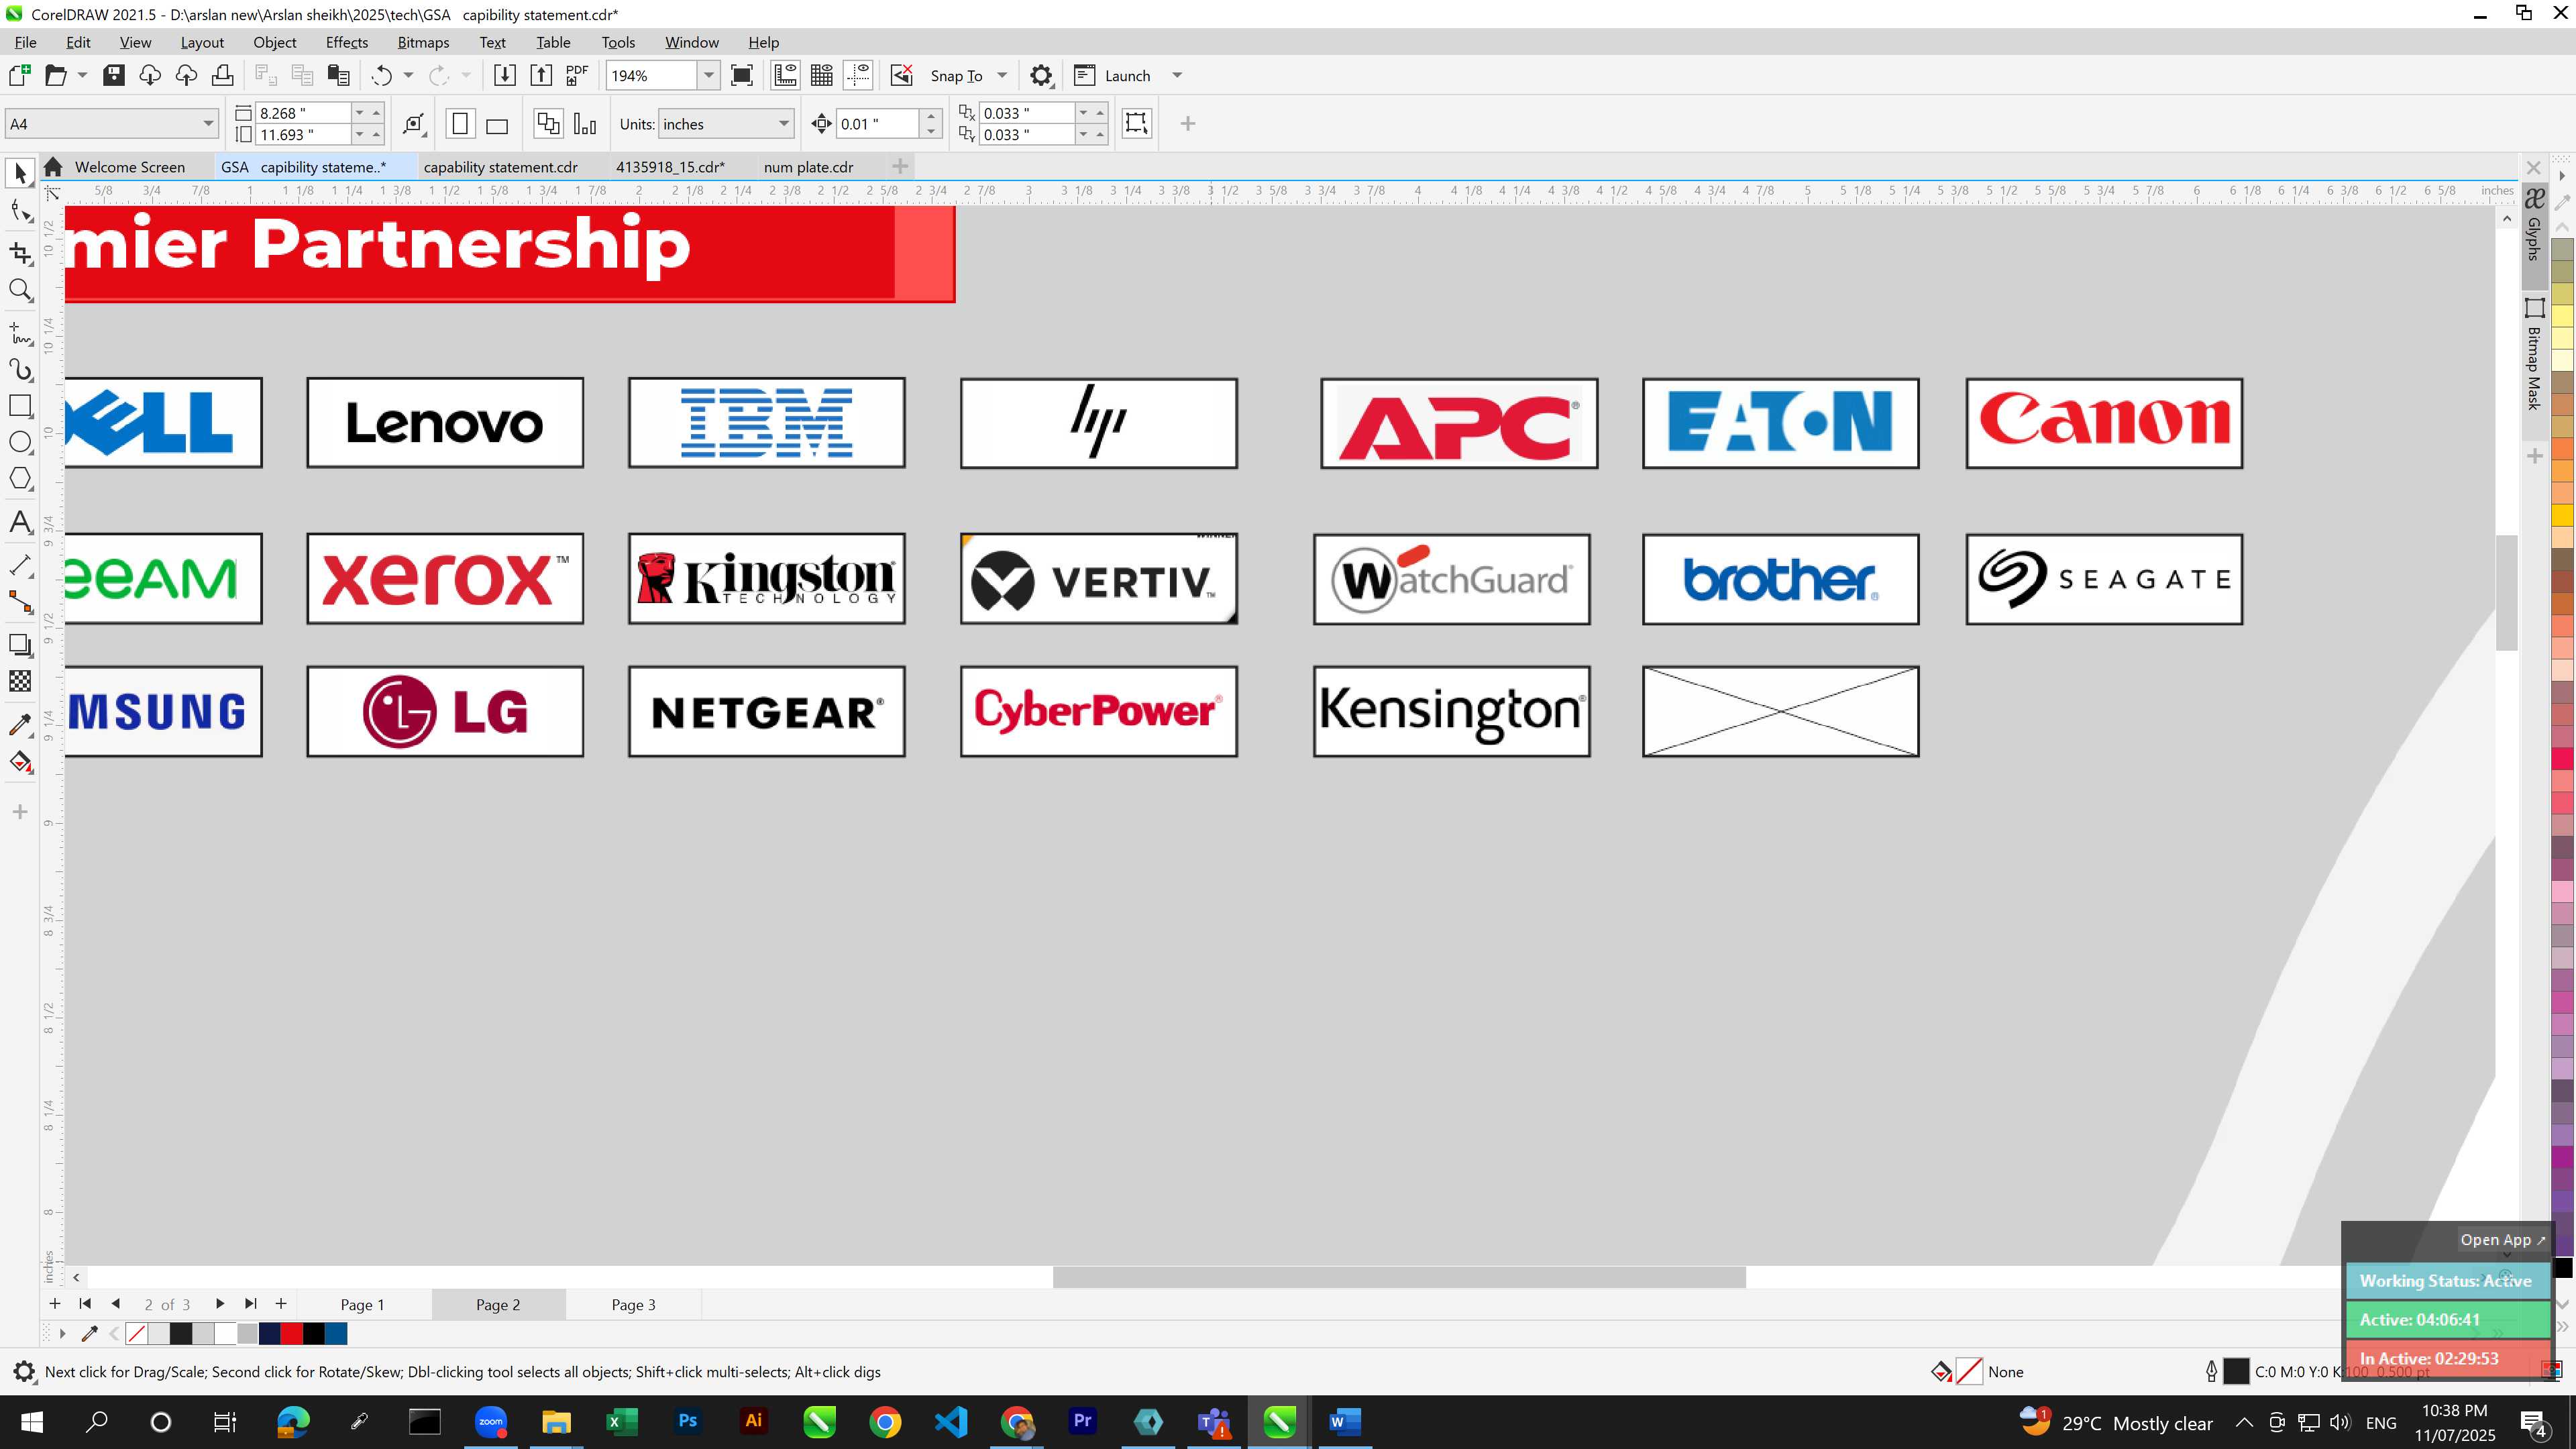Open the zoom level dropdown
The width and height of the screenshot is (2576, 1449).
709,76
